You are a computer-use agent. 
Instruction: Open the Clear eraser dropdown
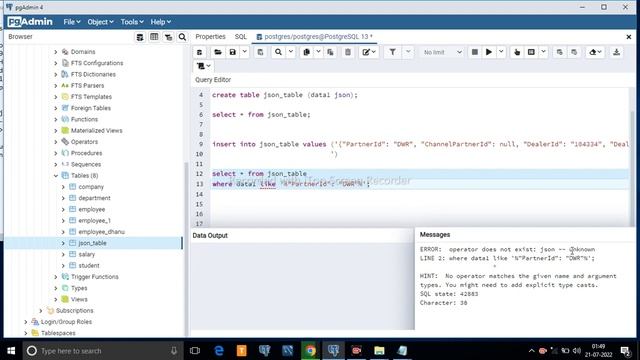tap(596, 52)
